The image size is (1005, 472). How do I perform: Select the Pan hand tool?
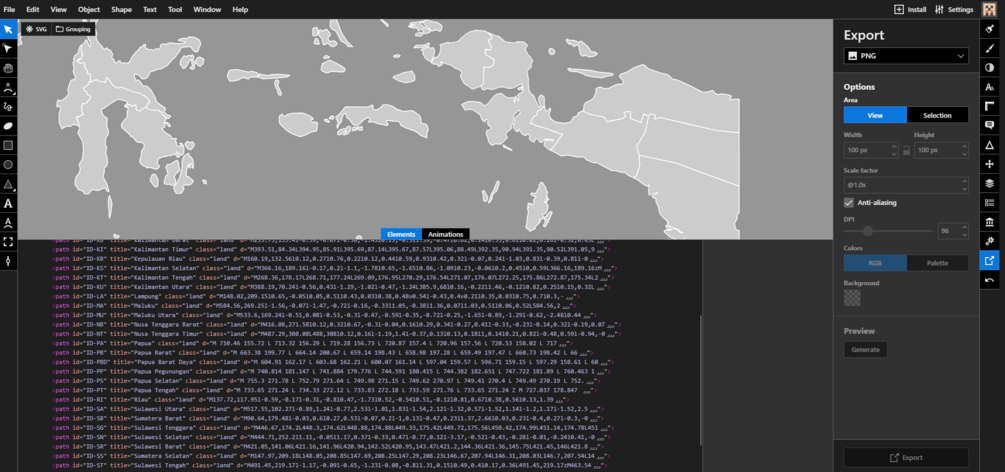[8, 68]
